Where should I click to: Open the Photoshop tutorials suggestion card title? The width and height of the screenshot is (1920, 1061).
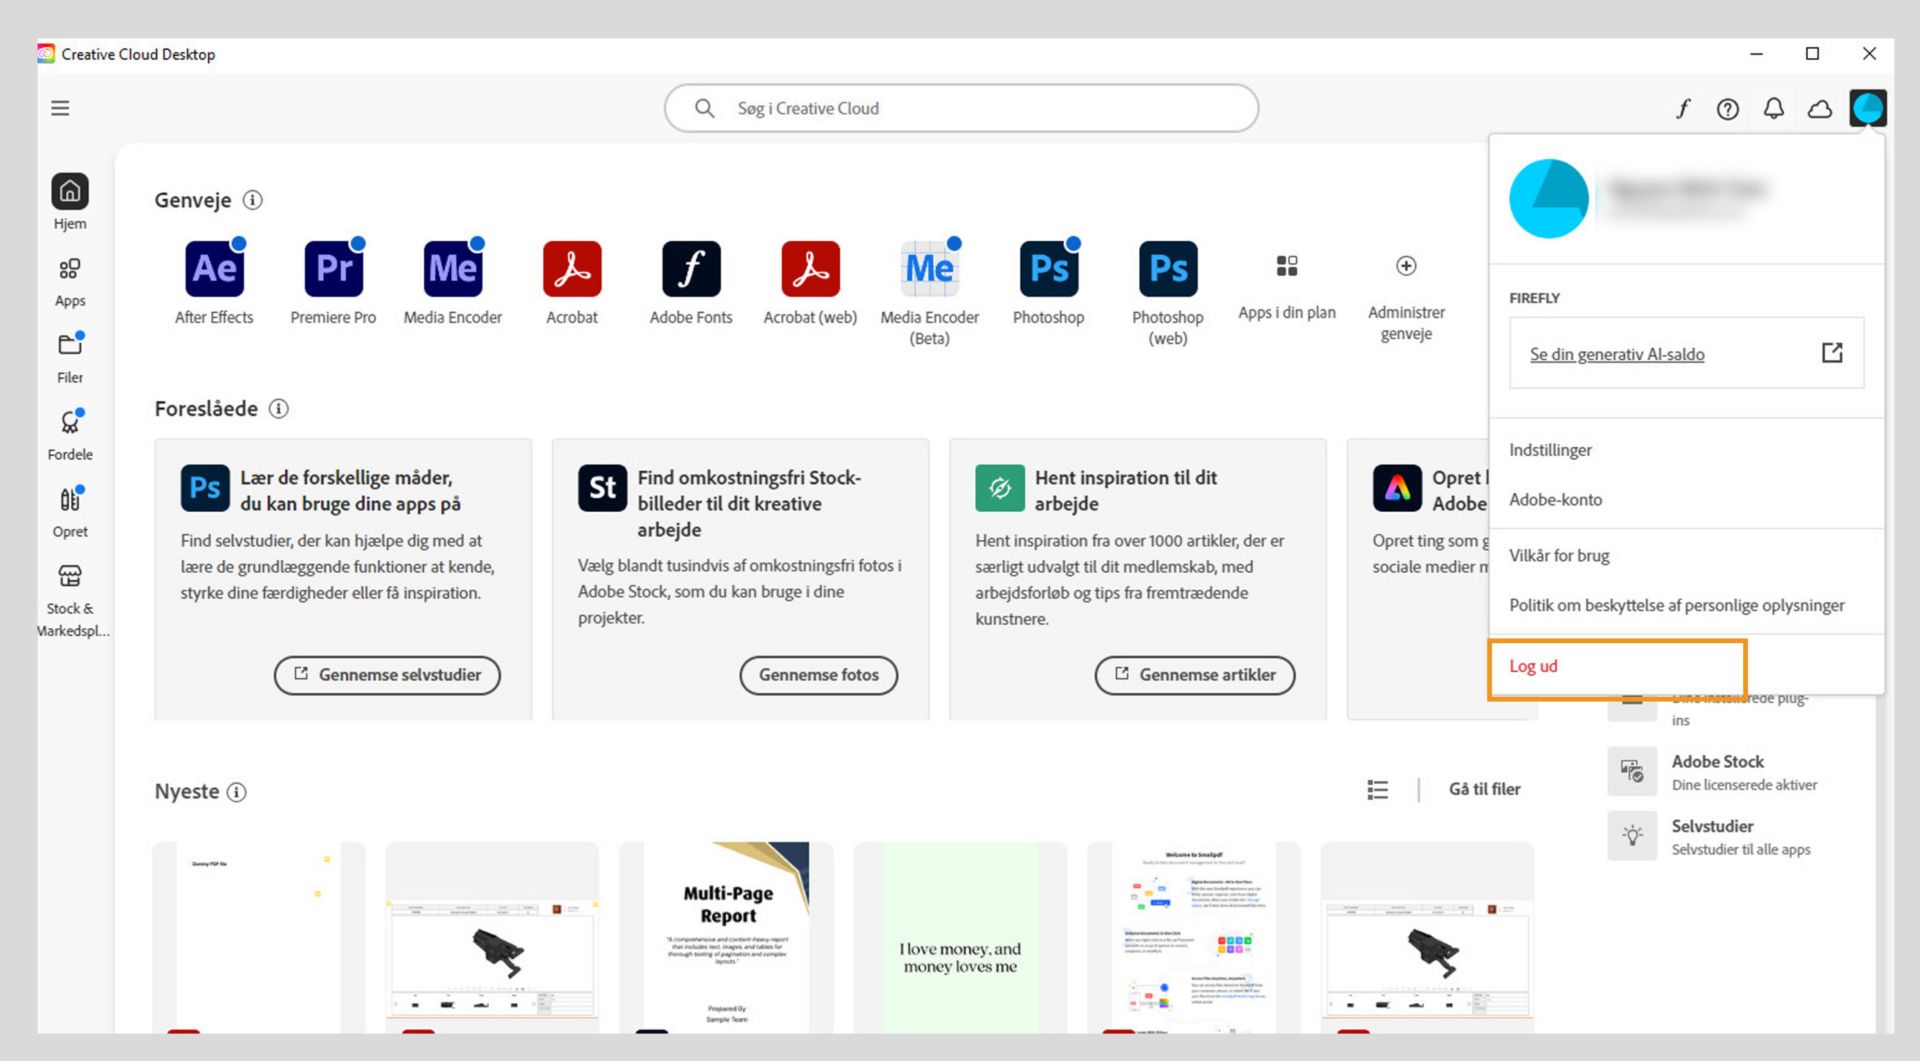(350, 491)
